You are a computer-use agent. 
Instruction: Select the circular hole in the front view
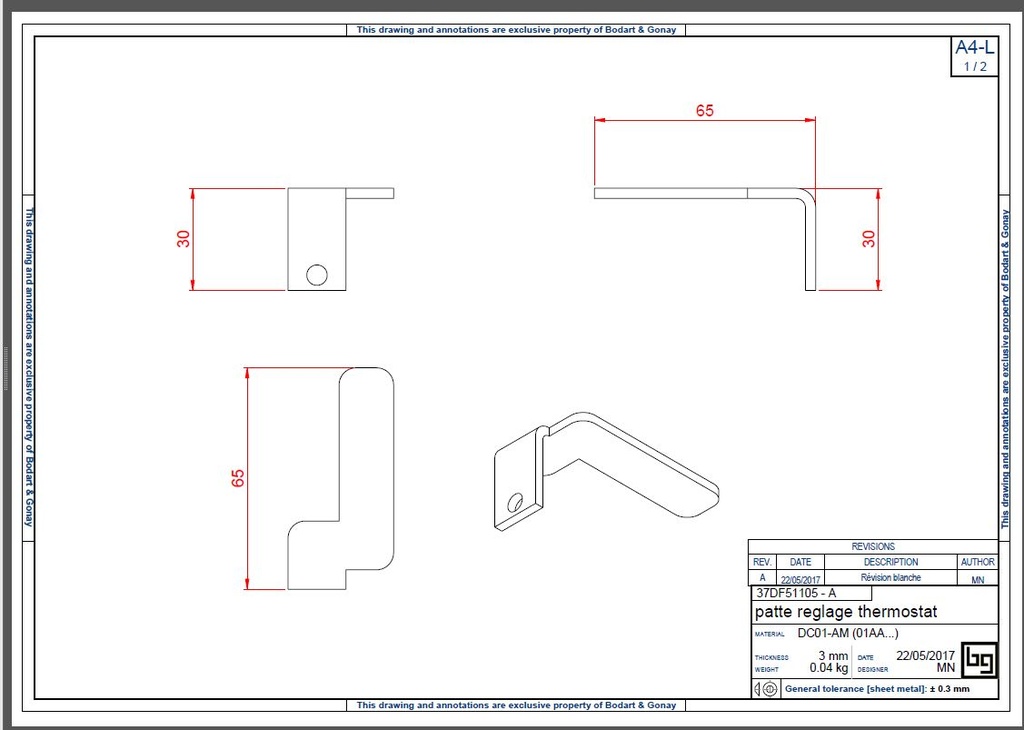pyautogui.click(x=317, y=274)
